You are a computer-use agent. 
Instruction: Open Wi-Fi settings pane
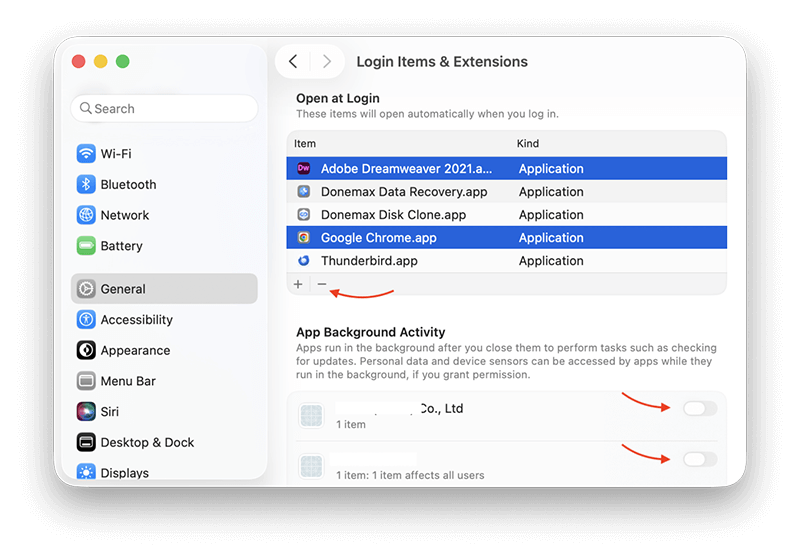tap(164, 154)
